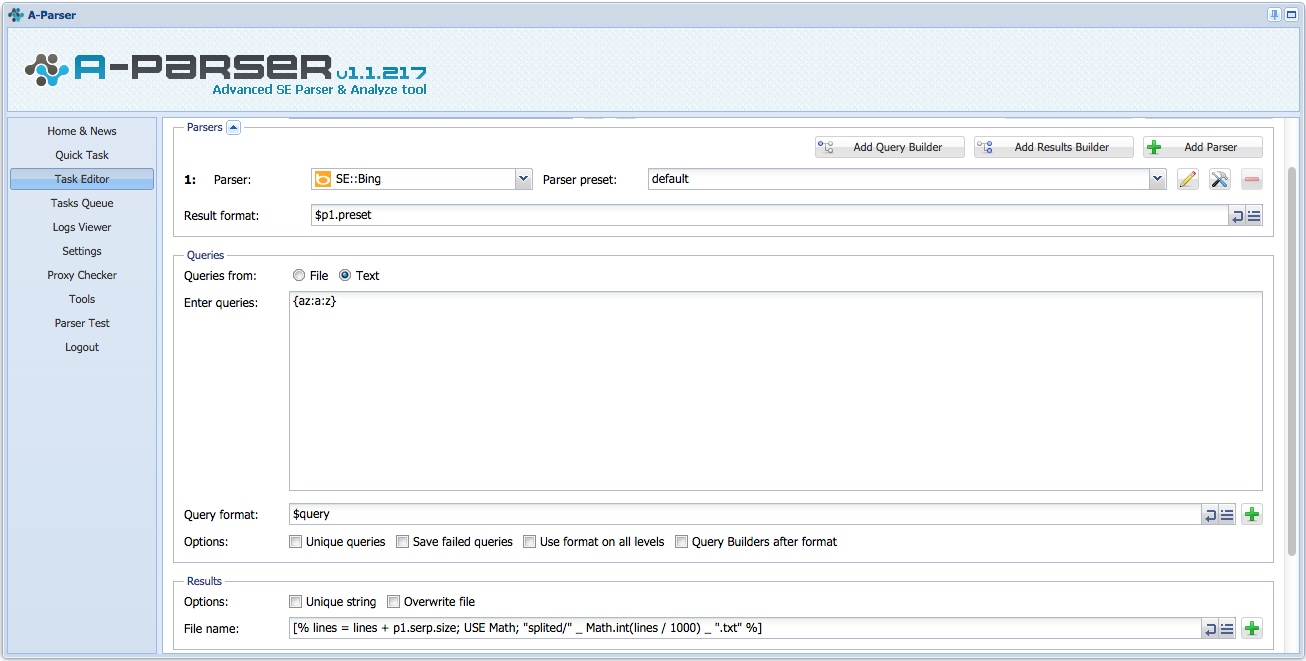1306x661 pixels.
Task: Click the Add Results Builder button
Action: point(1054,147)
